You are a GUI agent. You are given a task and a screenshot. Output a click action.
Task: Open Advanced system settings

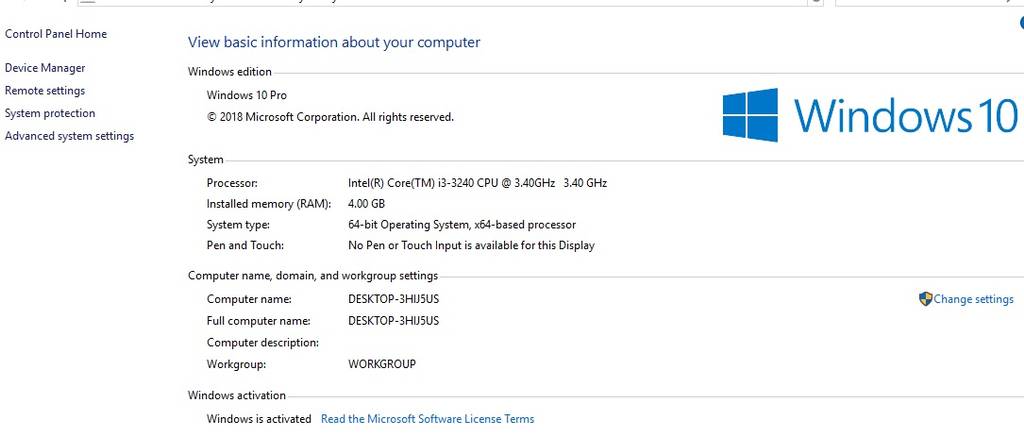click(x=69, y=136)
